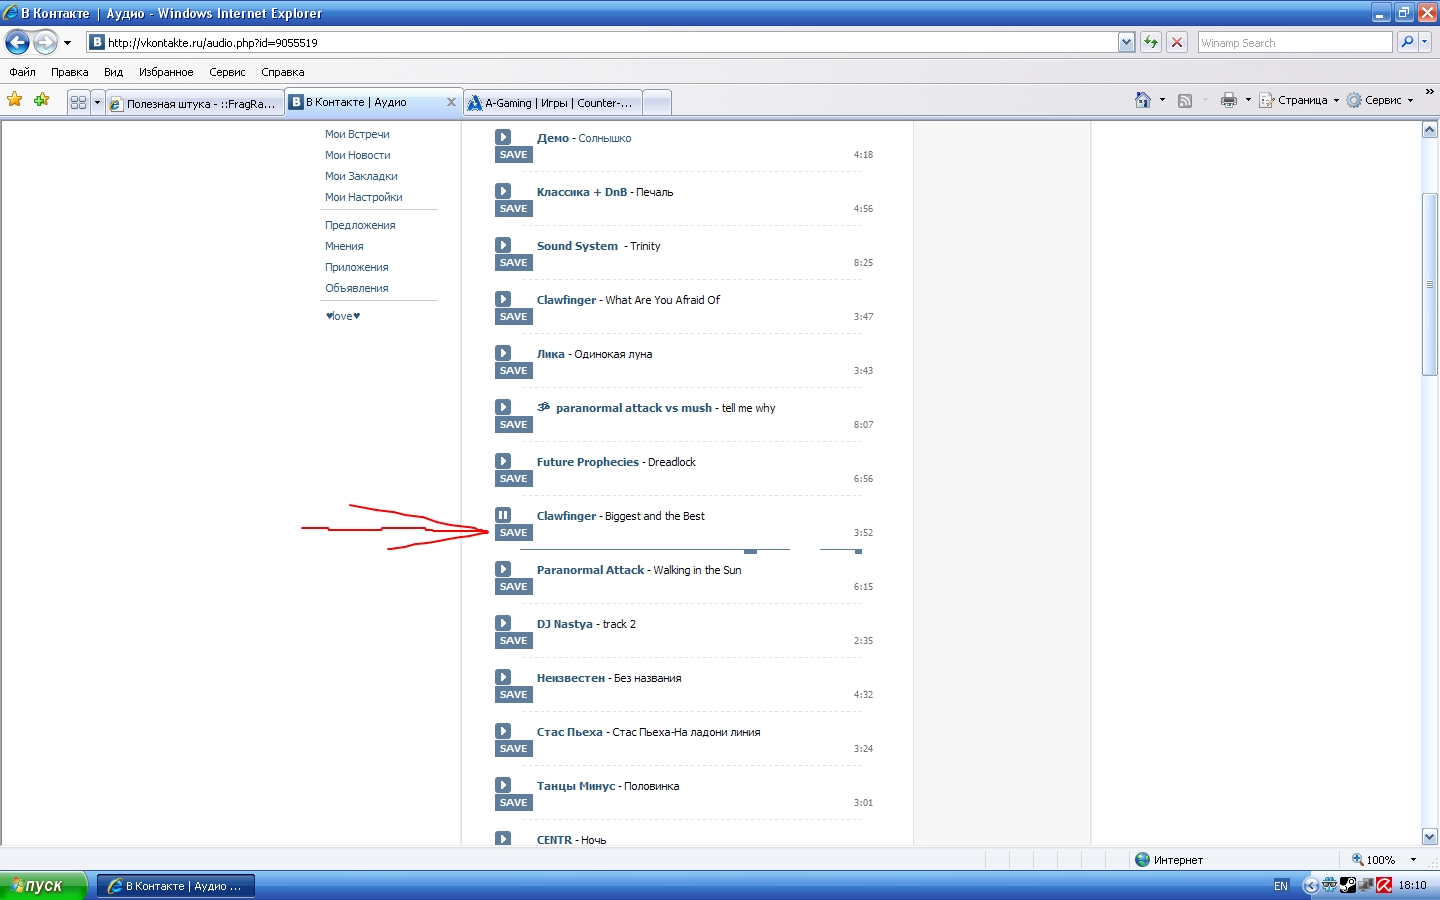Open recent pages dropdown next to Forward

point(67,43)
